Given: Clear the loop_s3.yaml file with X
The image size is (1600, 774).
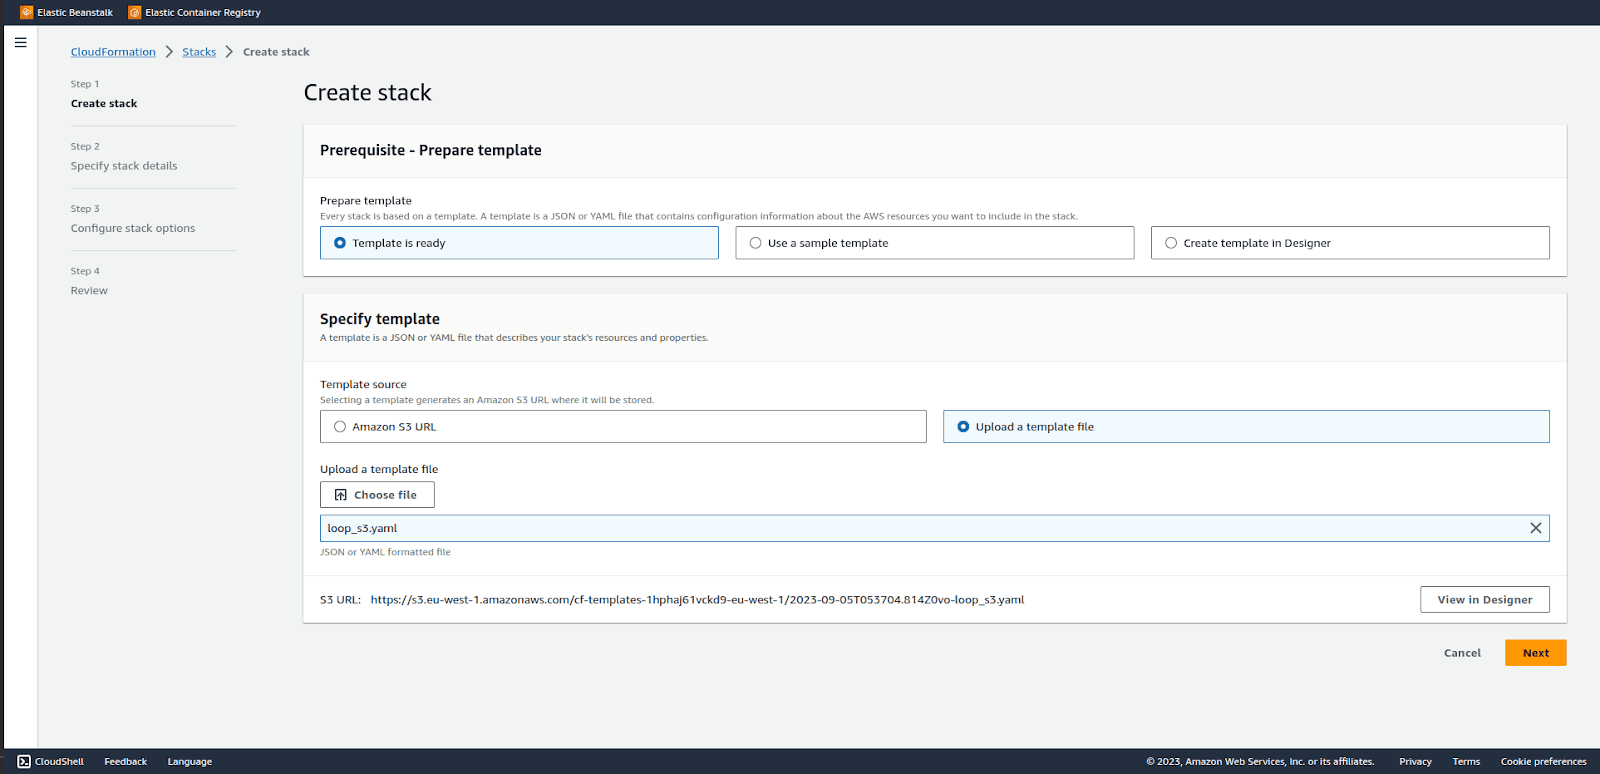Looking at the screenshot, I should click(1536, 528).
